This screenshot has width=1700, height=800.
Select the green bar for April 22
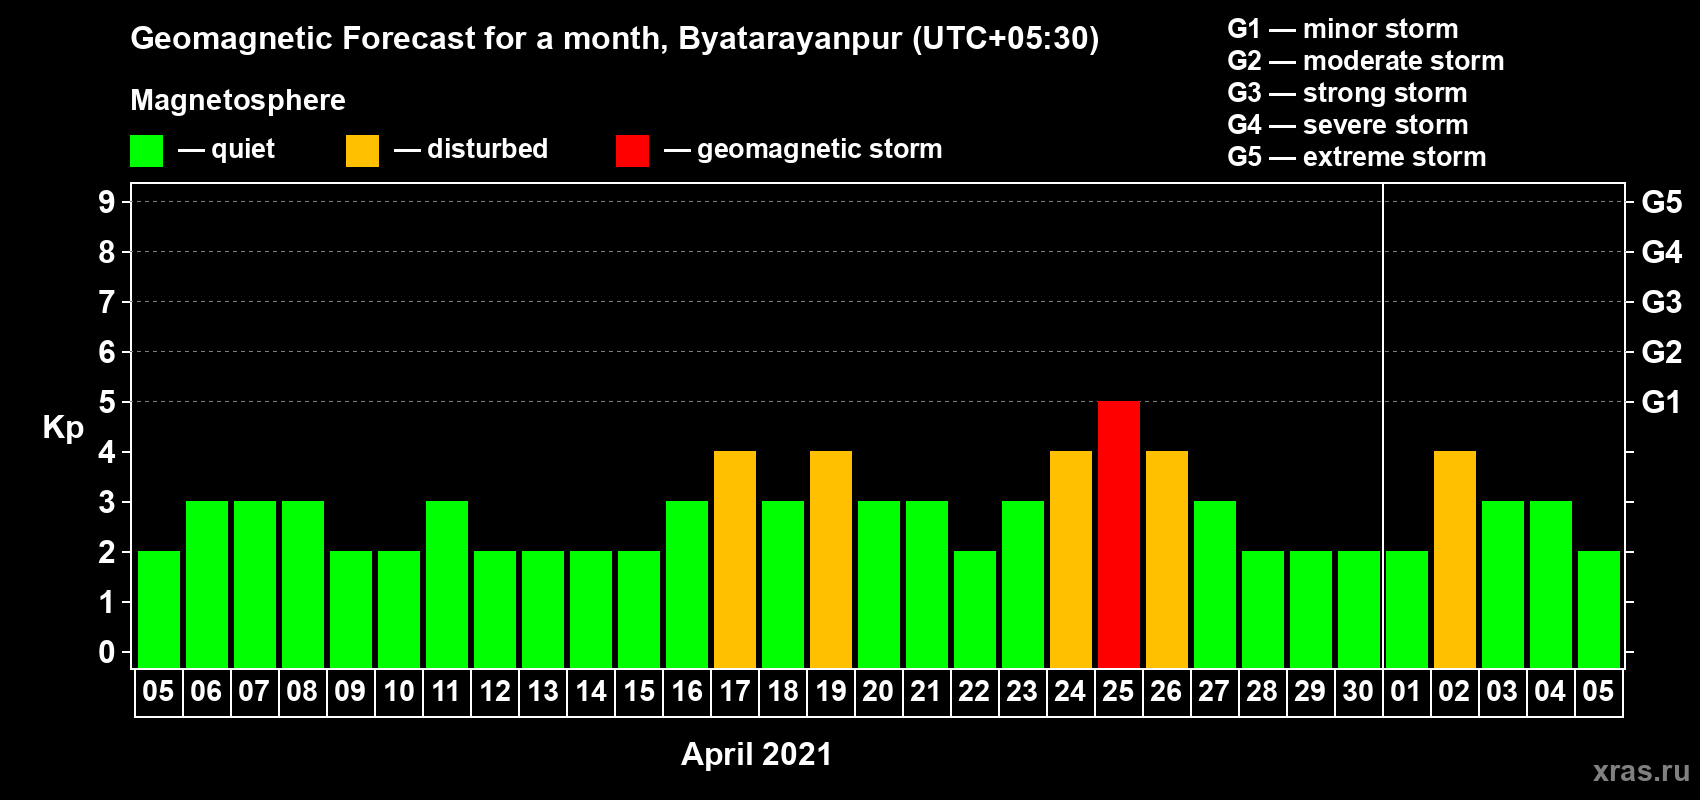tap(975, 609)
